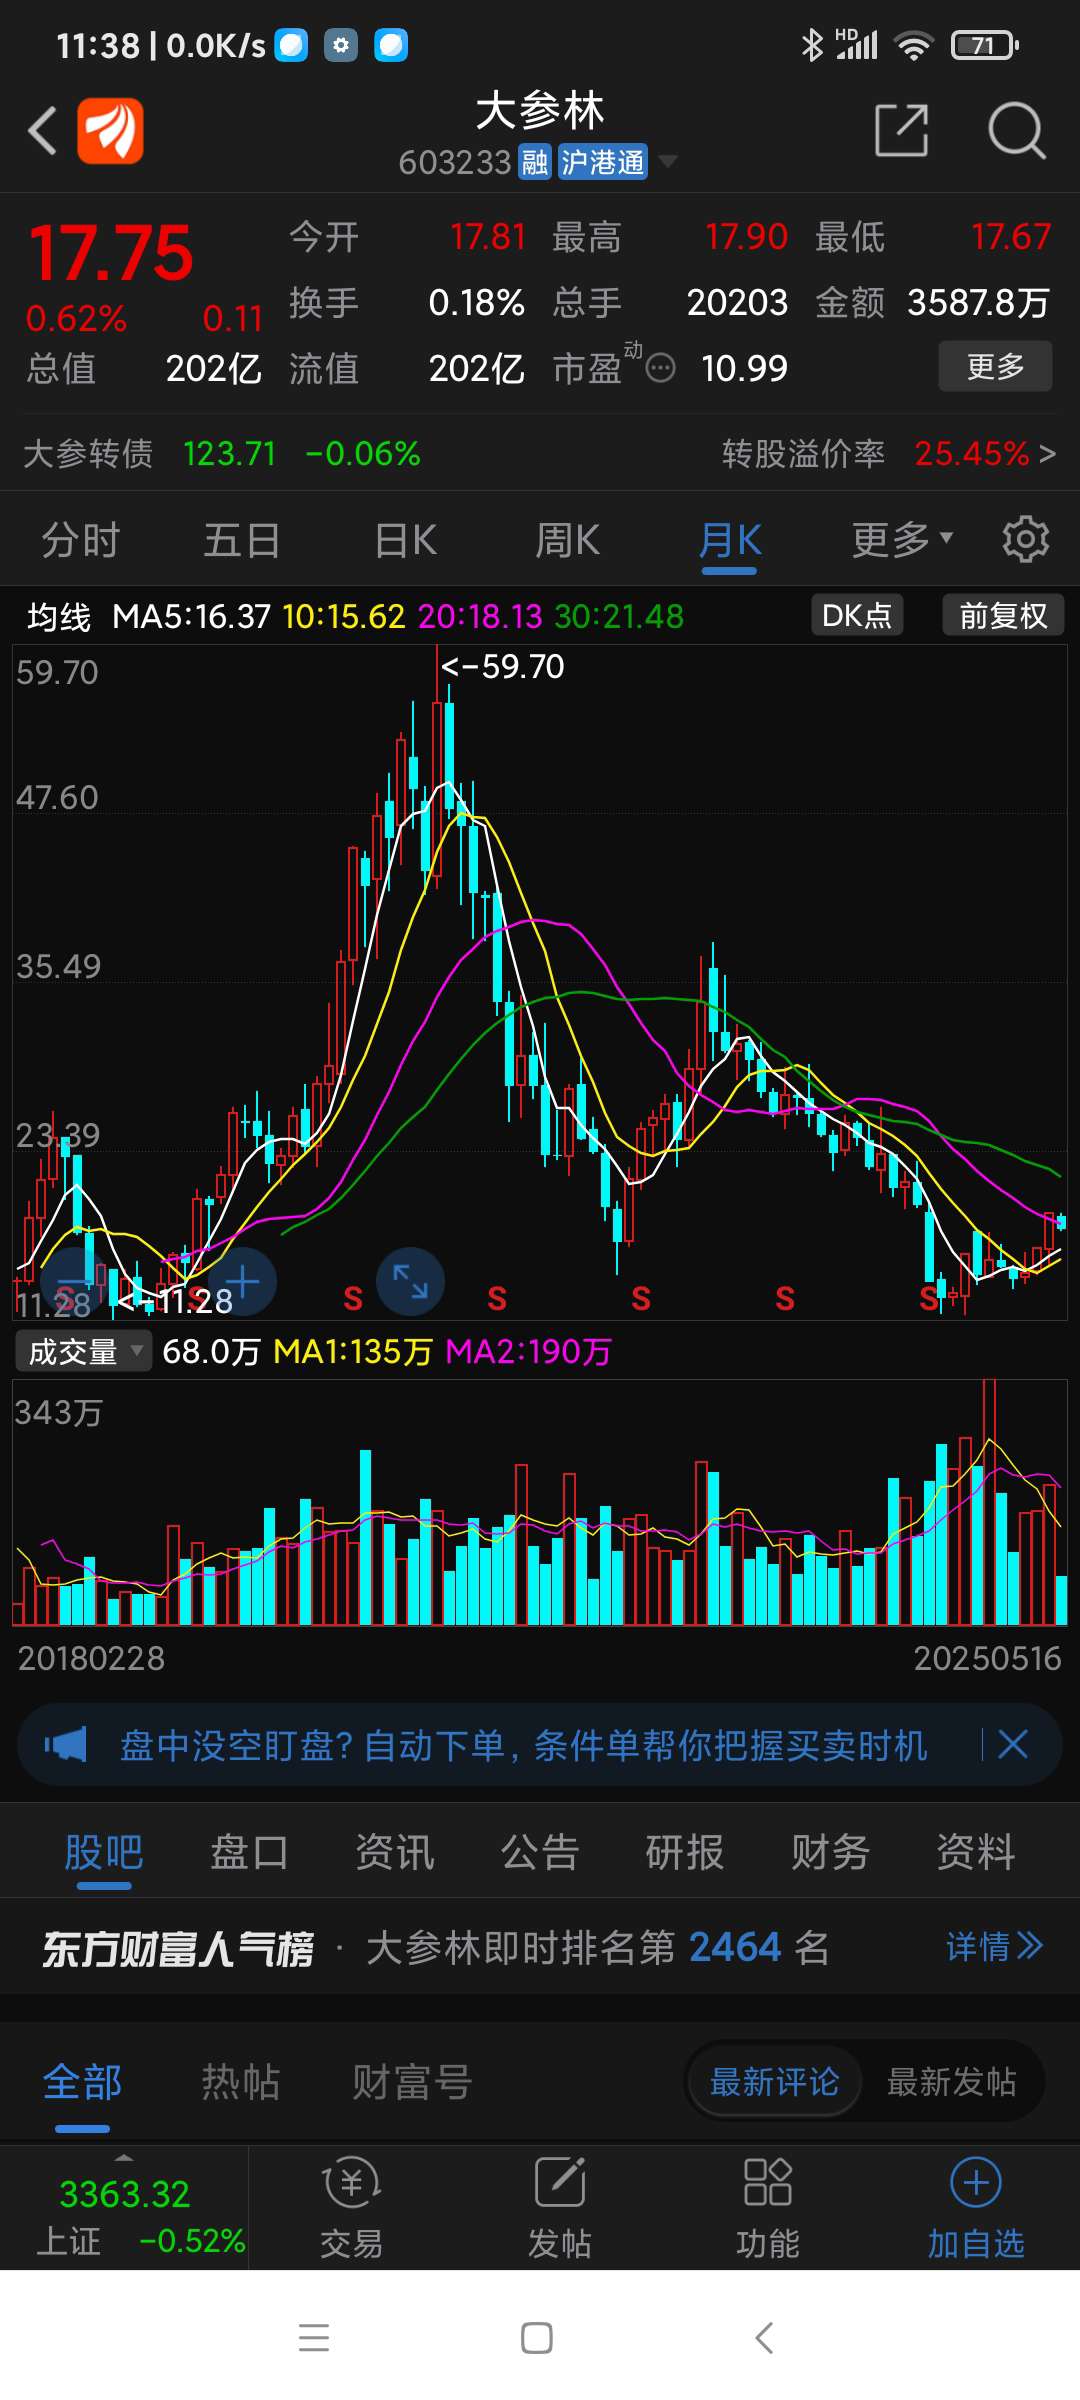The image size is (1080, 2400).
Task: Open 资料 tab
Action: [x=976, y=1852]
